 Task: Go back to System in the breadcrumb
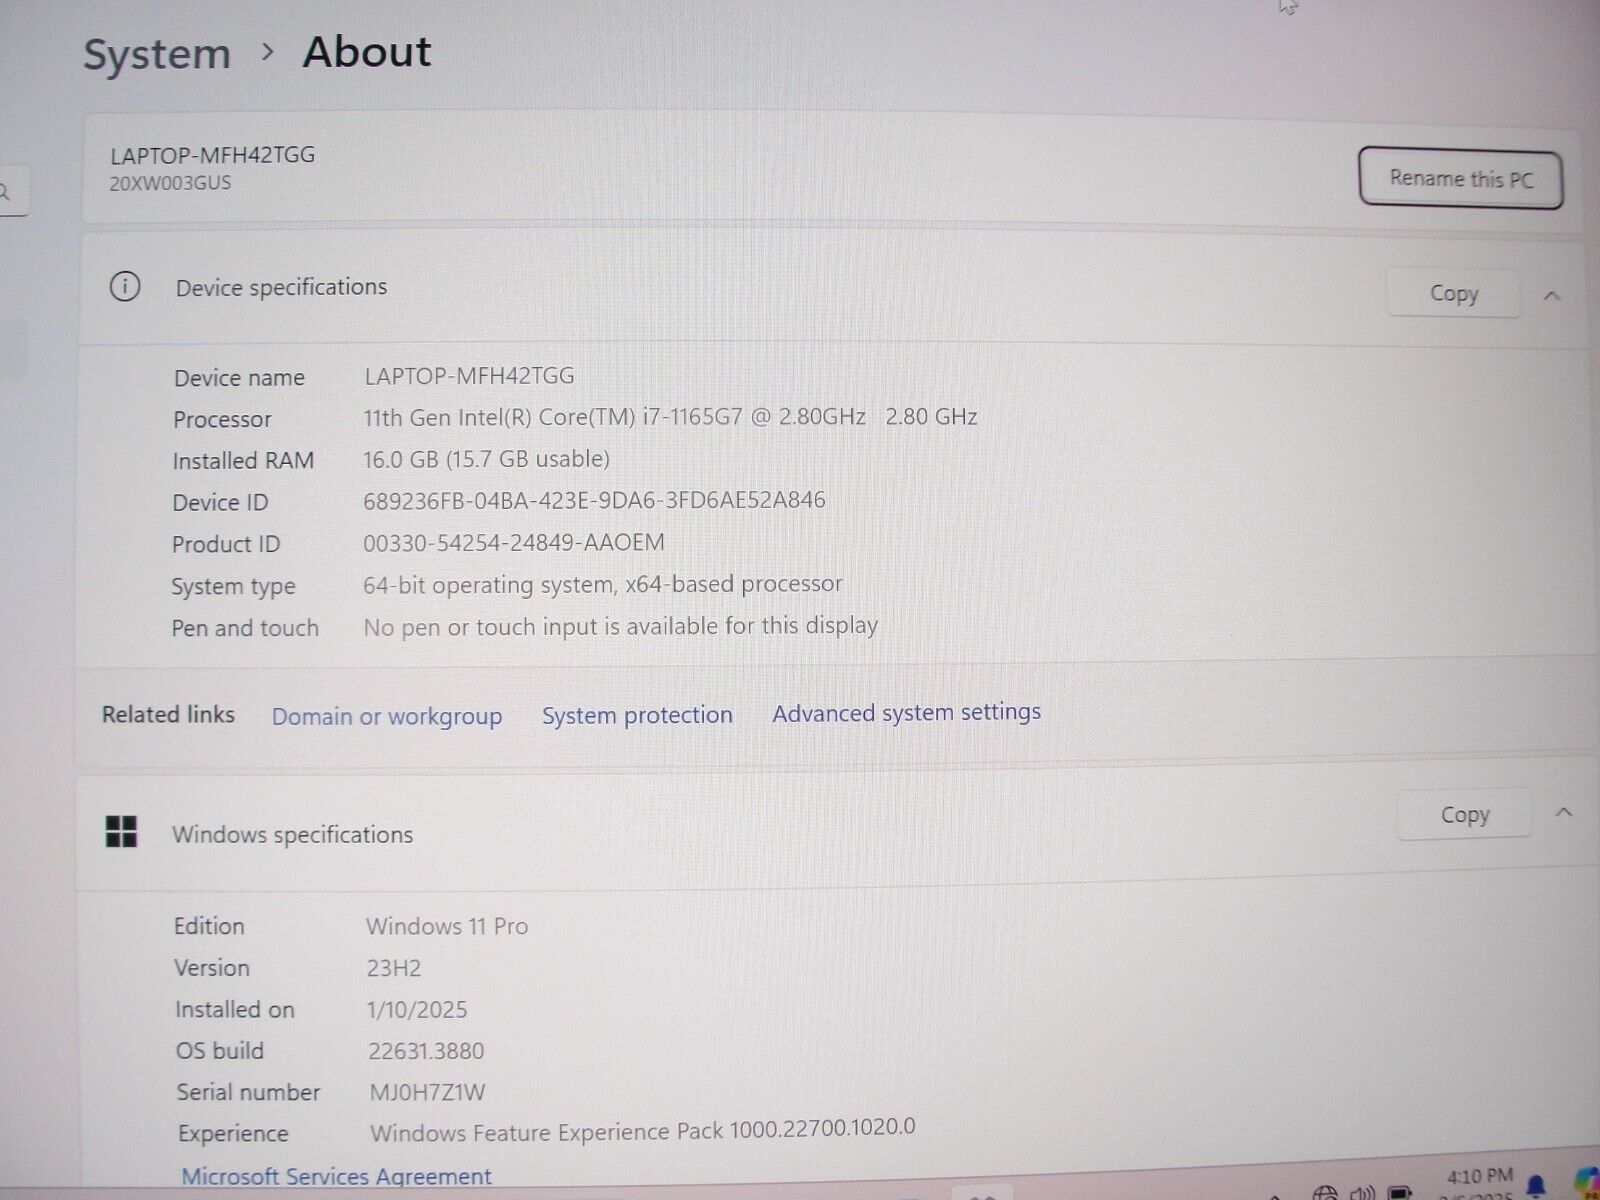point(156,54)
